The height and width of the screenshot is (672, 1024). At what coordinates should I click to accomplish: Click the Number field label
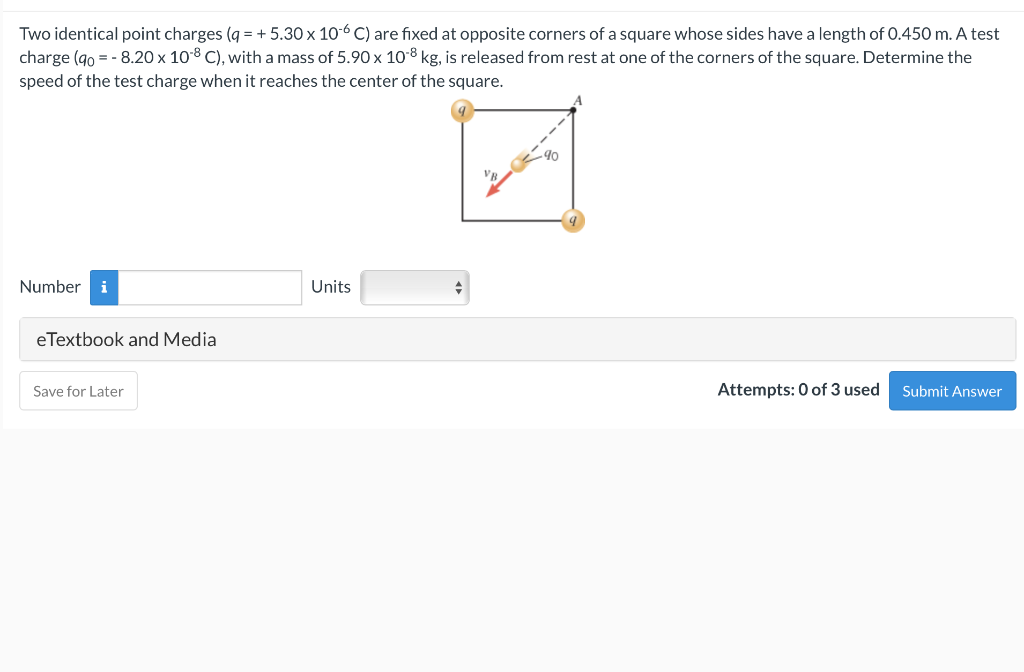(49, 287)
